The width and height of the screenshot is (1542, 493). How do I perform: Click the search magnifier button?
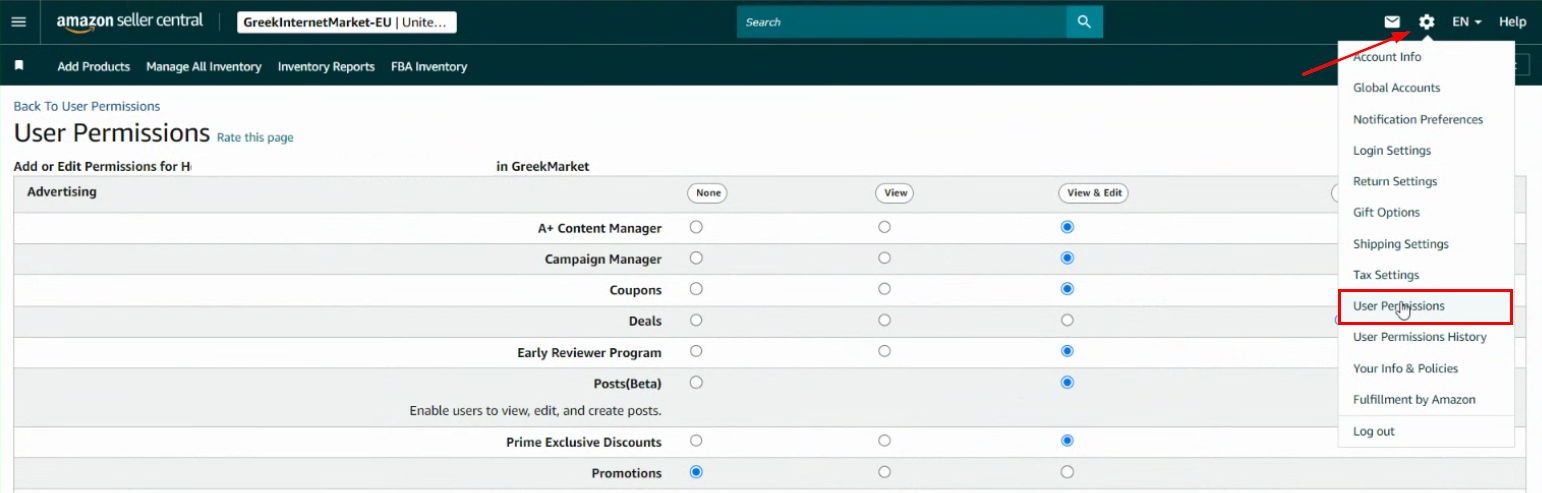point(1084,22)
